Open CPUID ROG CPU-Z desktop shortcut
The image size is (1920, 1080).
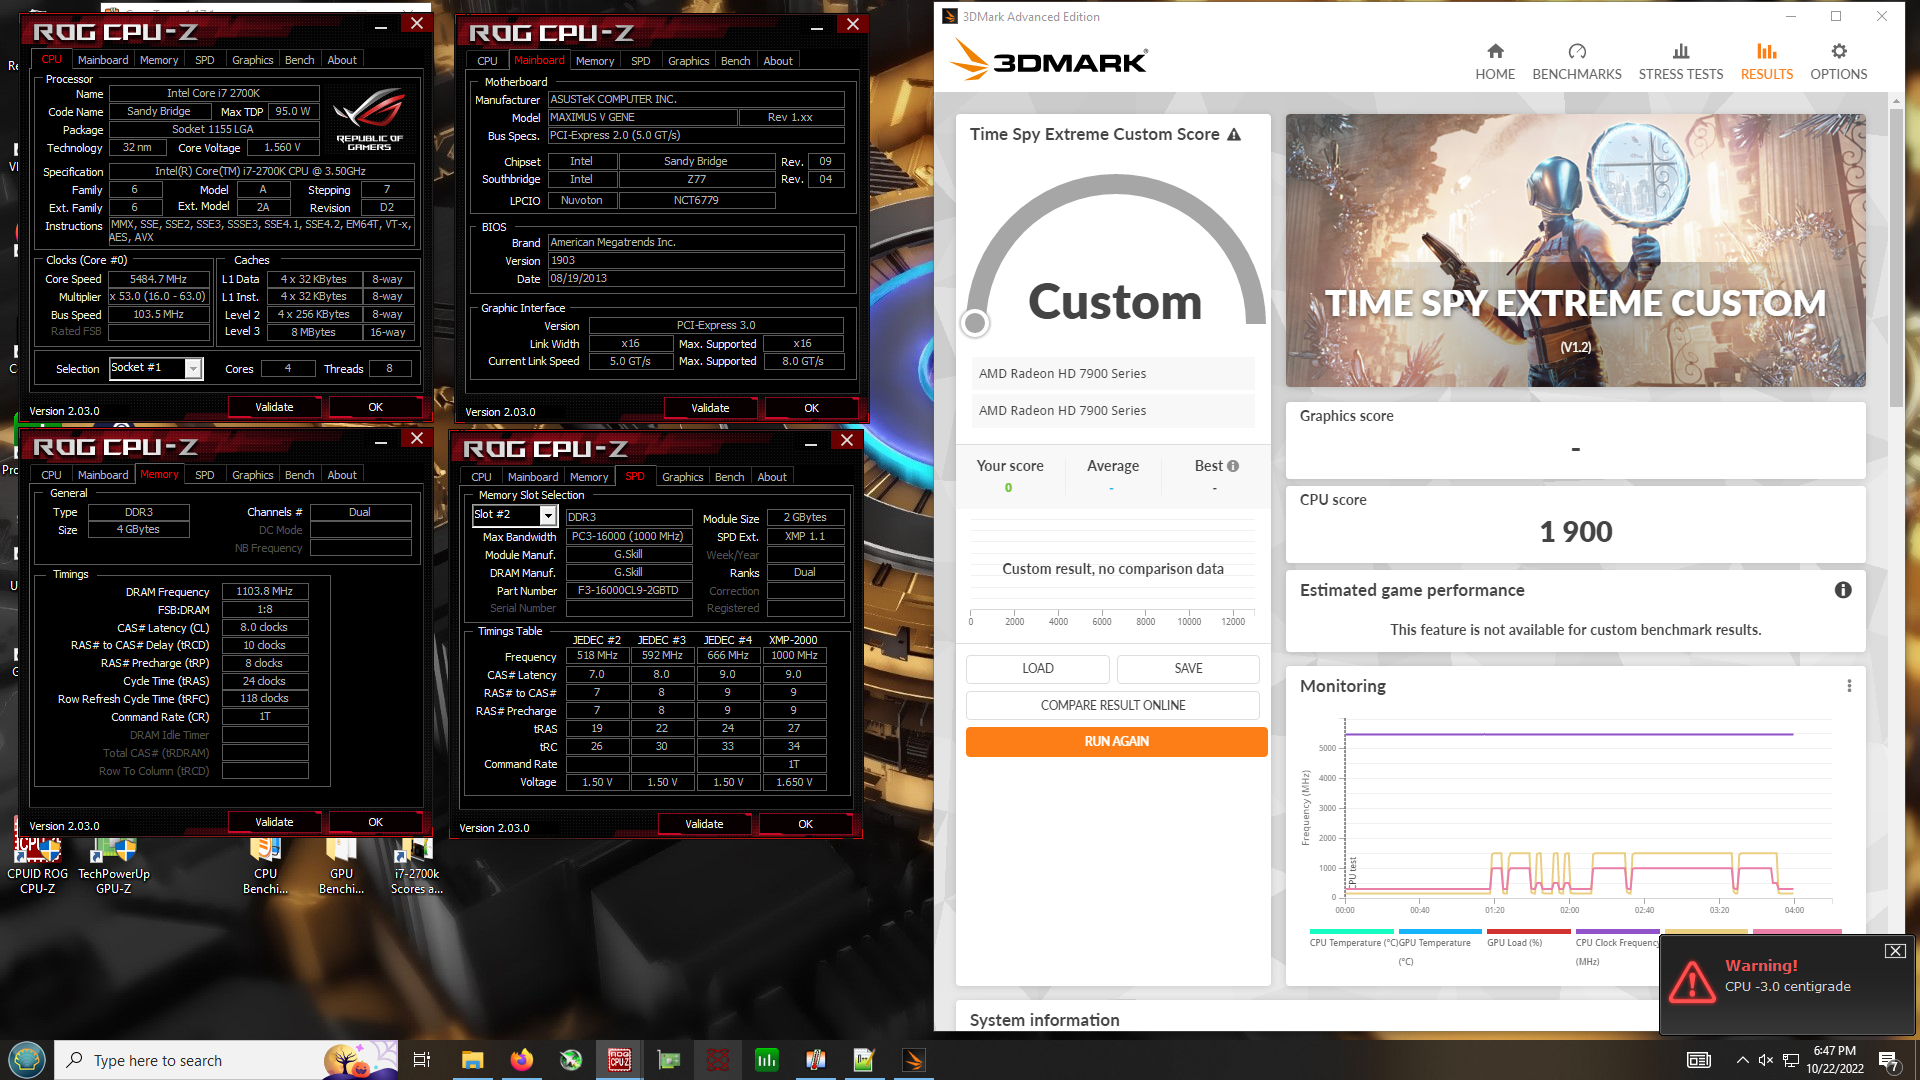tap(38, 865)
